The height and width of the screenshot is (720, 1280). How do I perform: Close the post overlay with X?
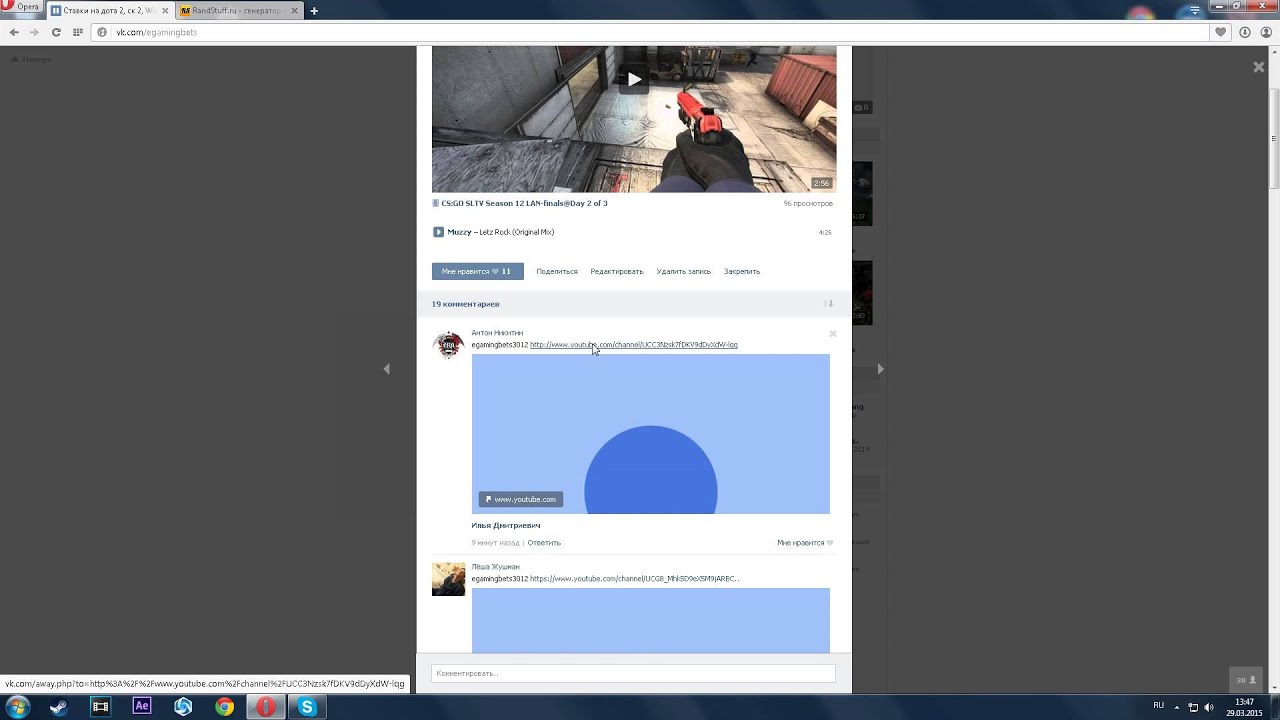[1259, 67]
